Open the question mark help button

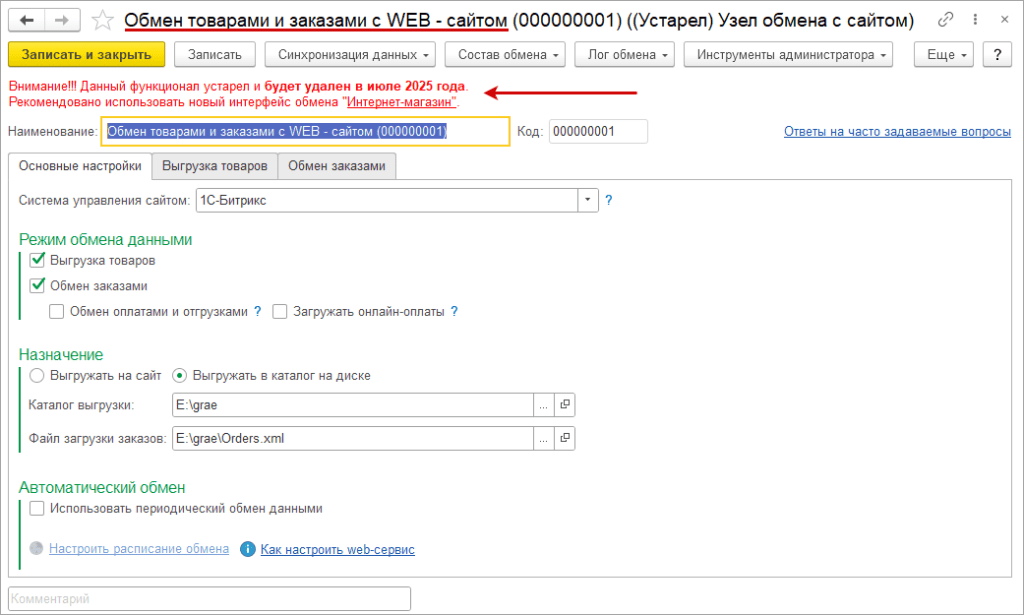tap(996, 54)
